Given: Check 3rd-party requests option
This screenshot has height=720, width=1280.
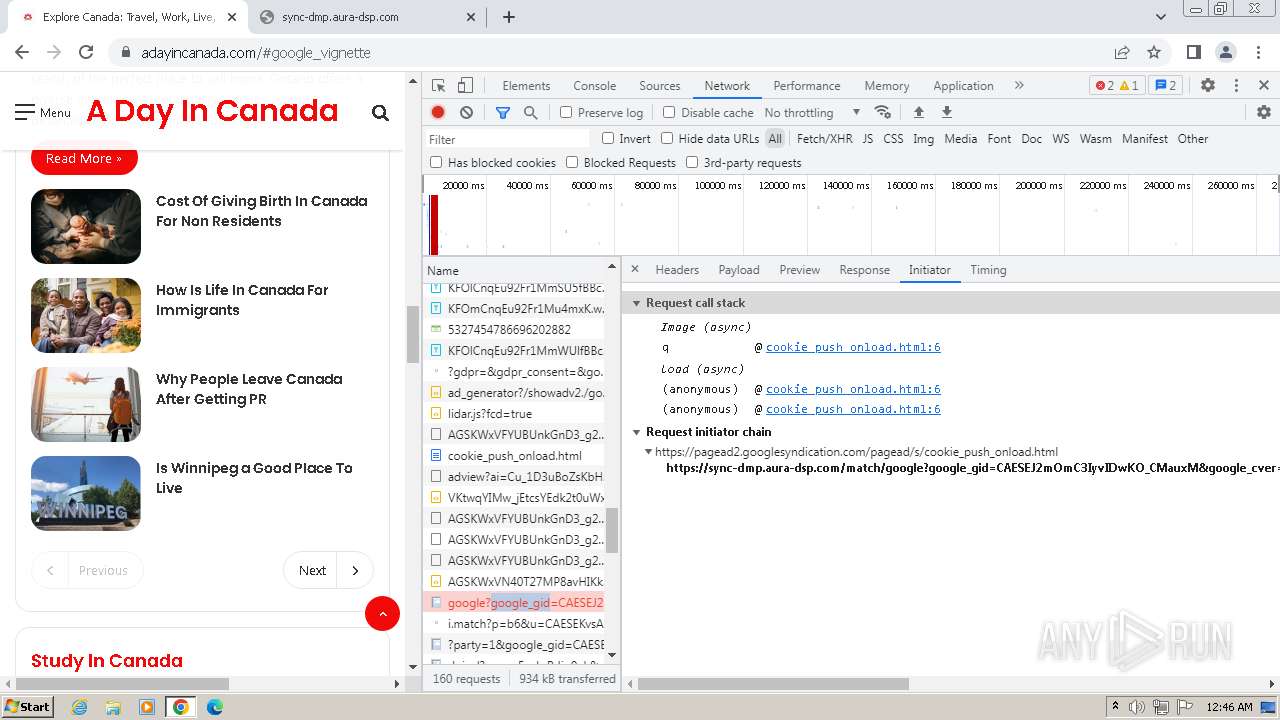Looking at the screenshot, I should [x=692, y=162].
